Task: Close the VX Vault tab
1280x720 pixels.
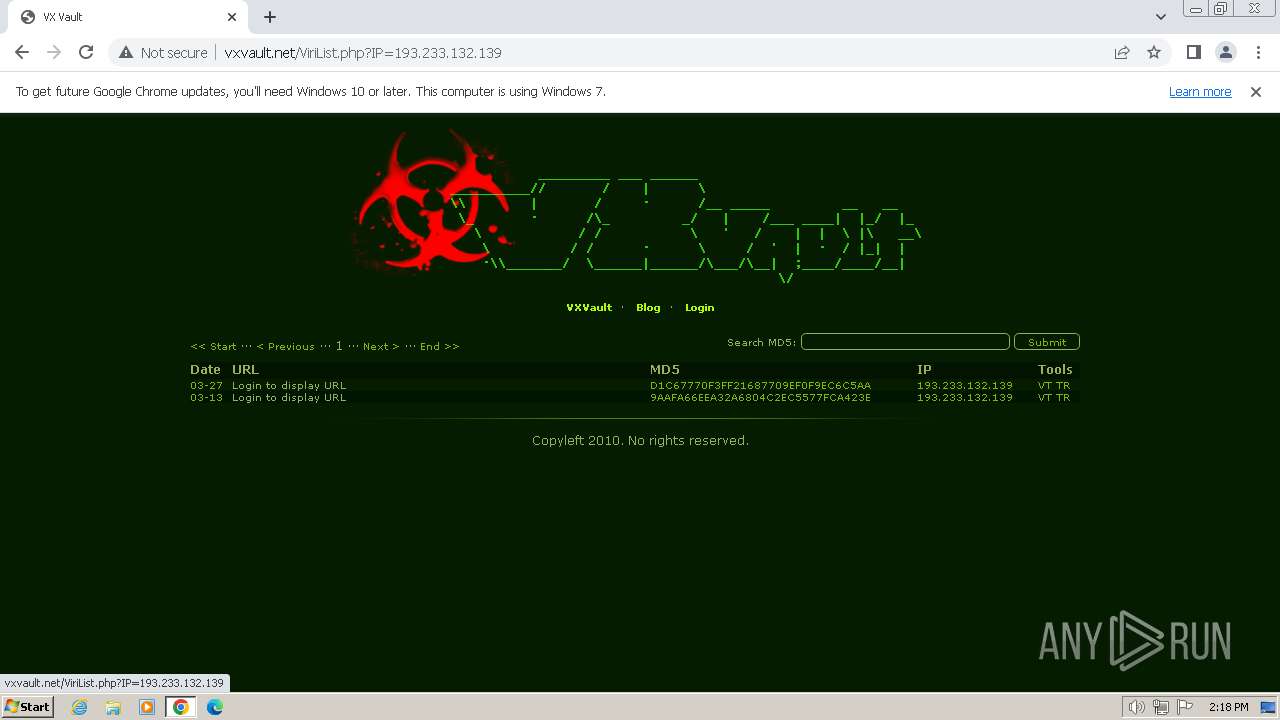Action: [x=232, y=17]
